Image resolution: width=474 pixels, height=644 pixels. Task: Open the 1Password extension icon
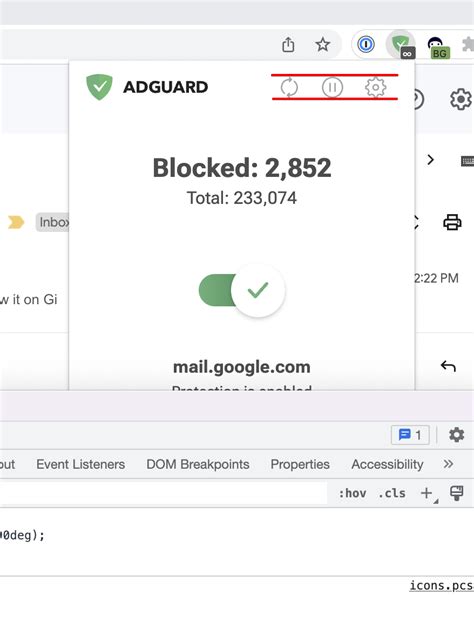366,44
